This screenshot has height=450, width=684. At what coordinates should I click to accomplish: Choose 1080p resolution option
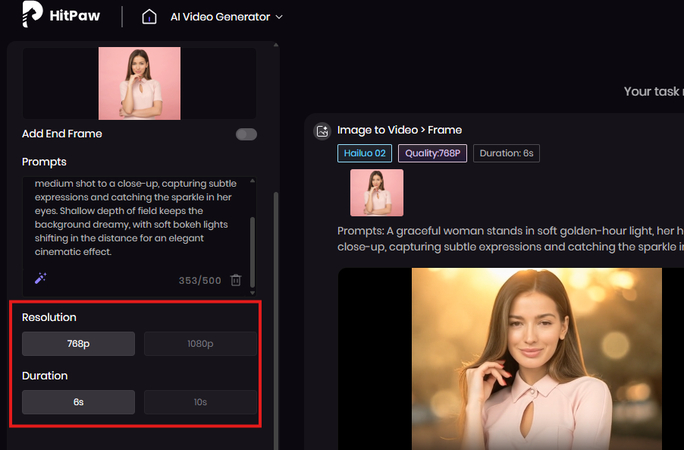tap(200, 344)
